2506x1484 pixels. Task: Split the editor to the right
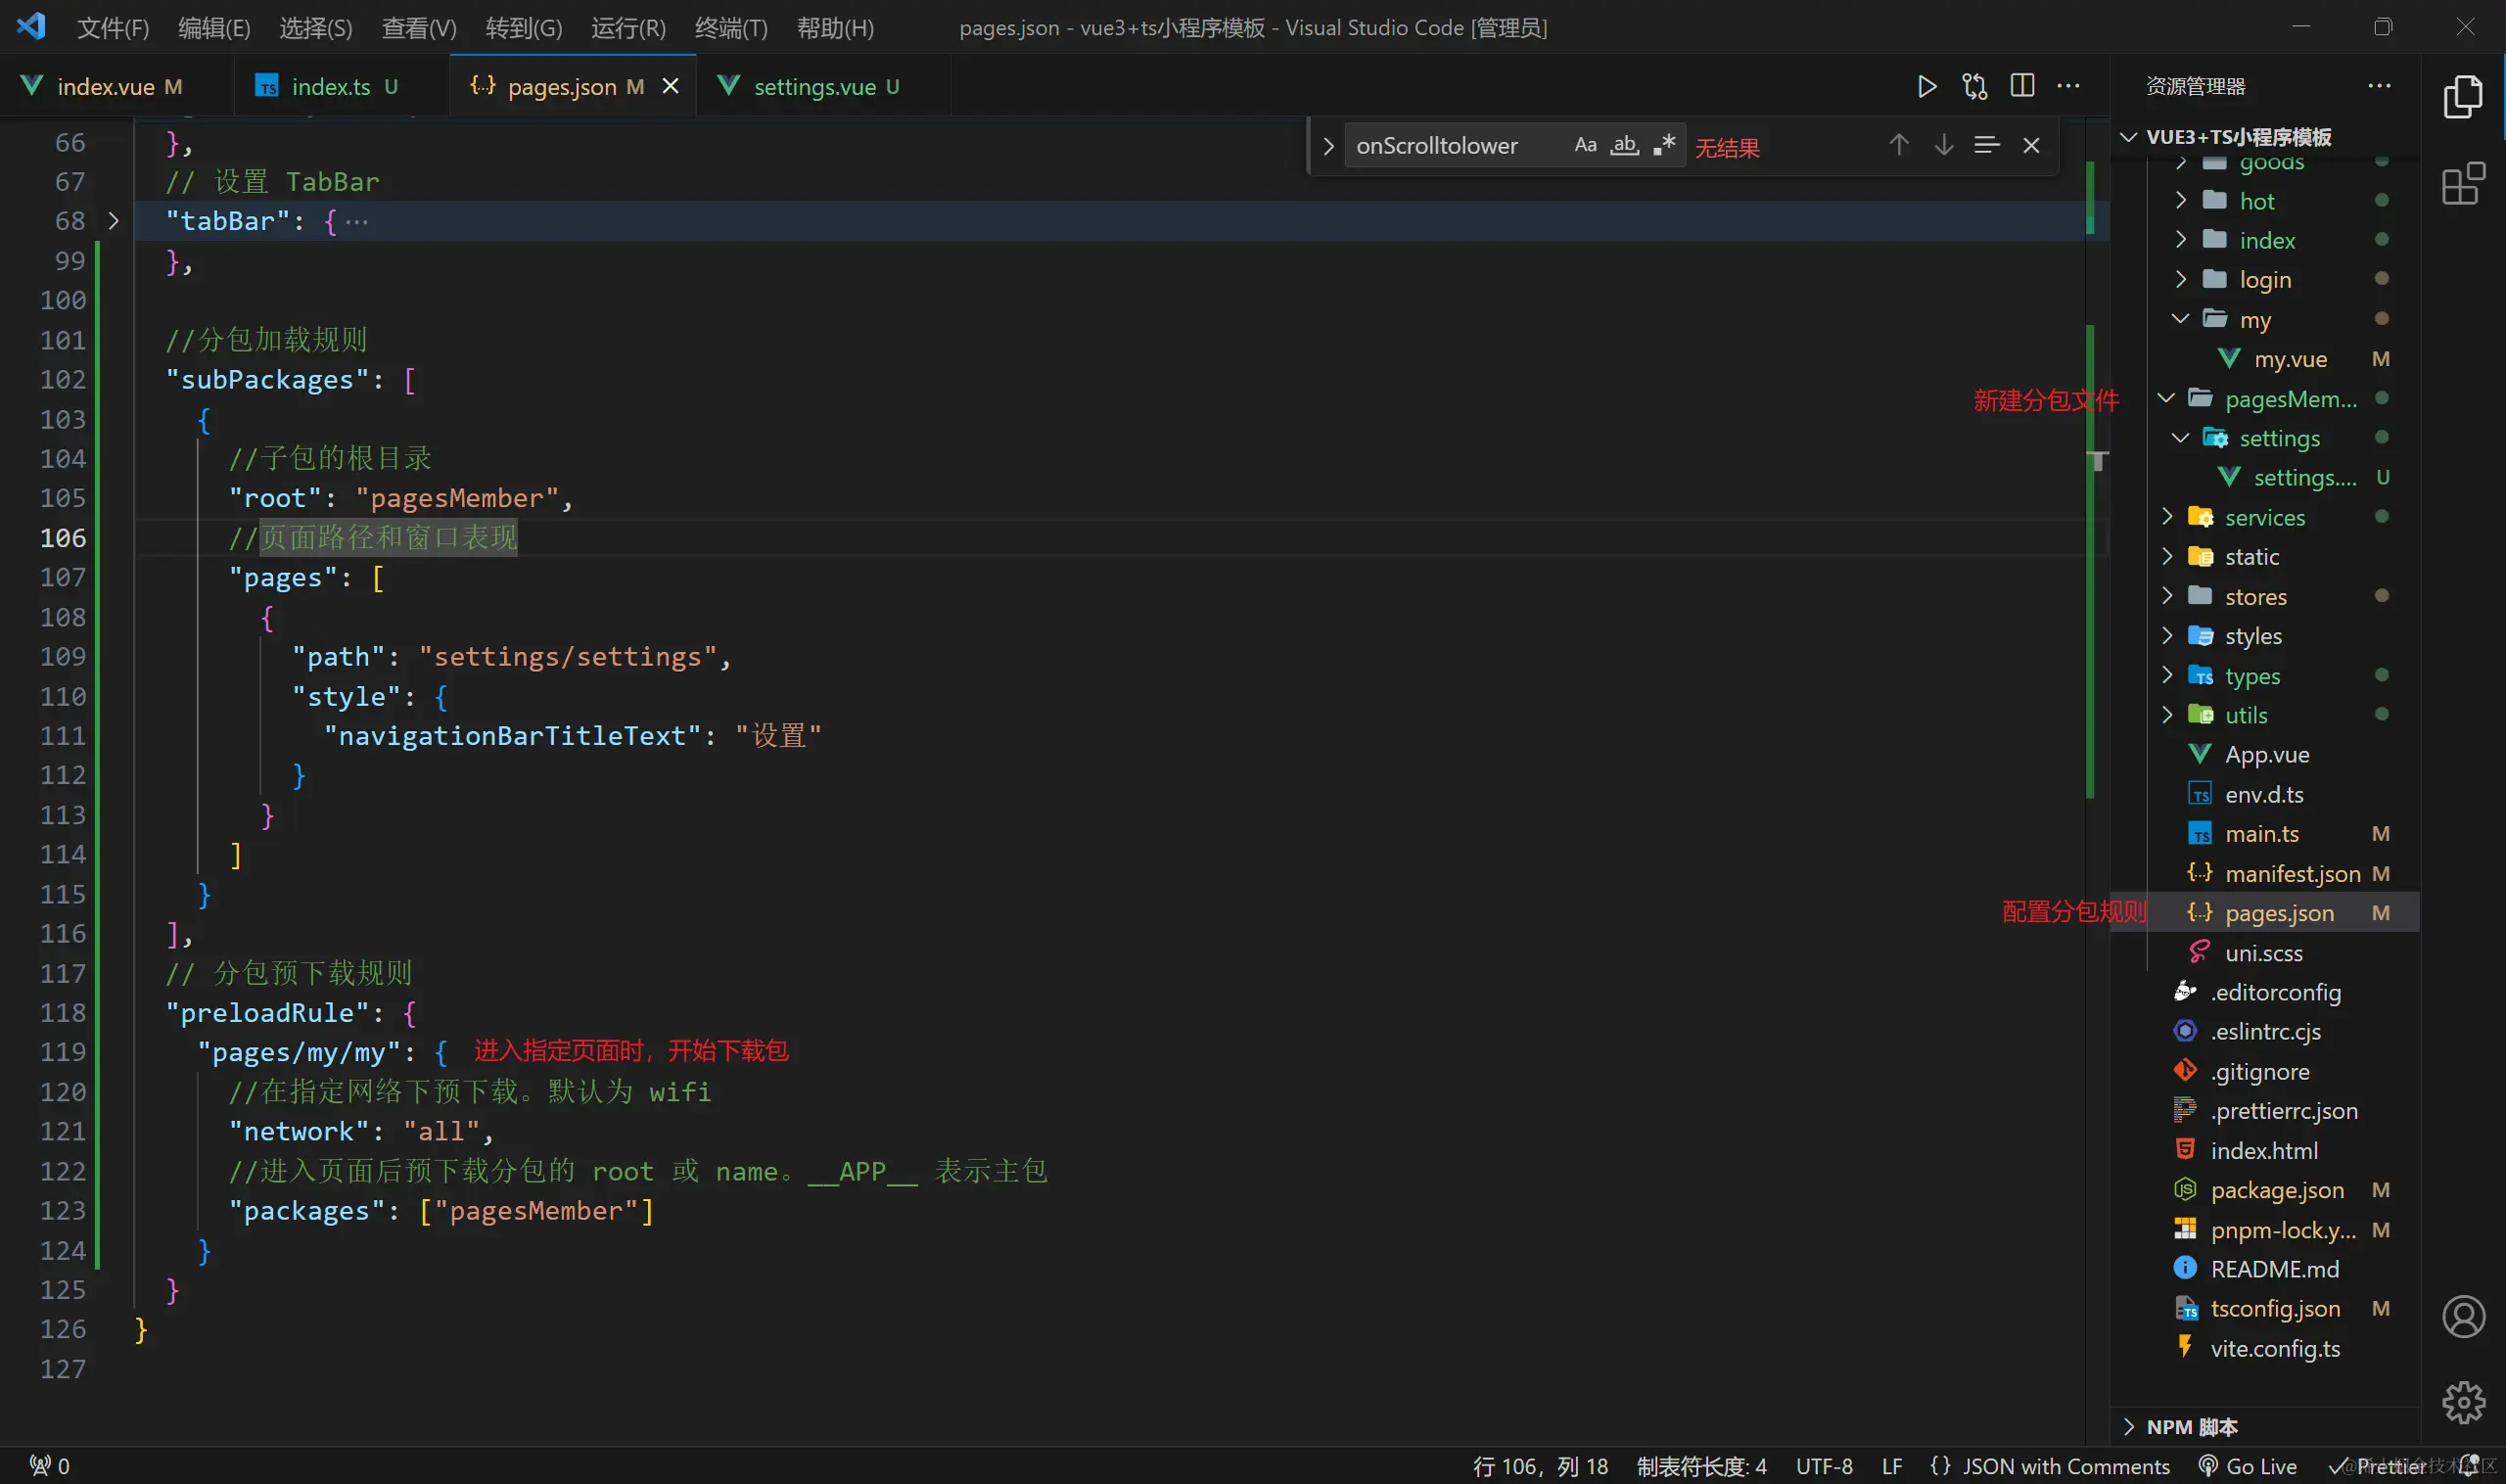(x=2022, y=86)
